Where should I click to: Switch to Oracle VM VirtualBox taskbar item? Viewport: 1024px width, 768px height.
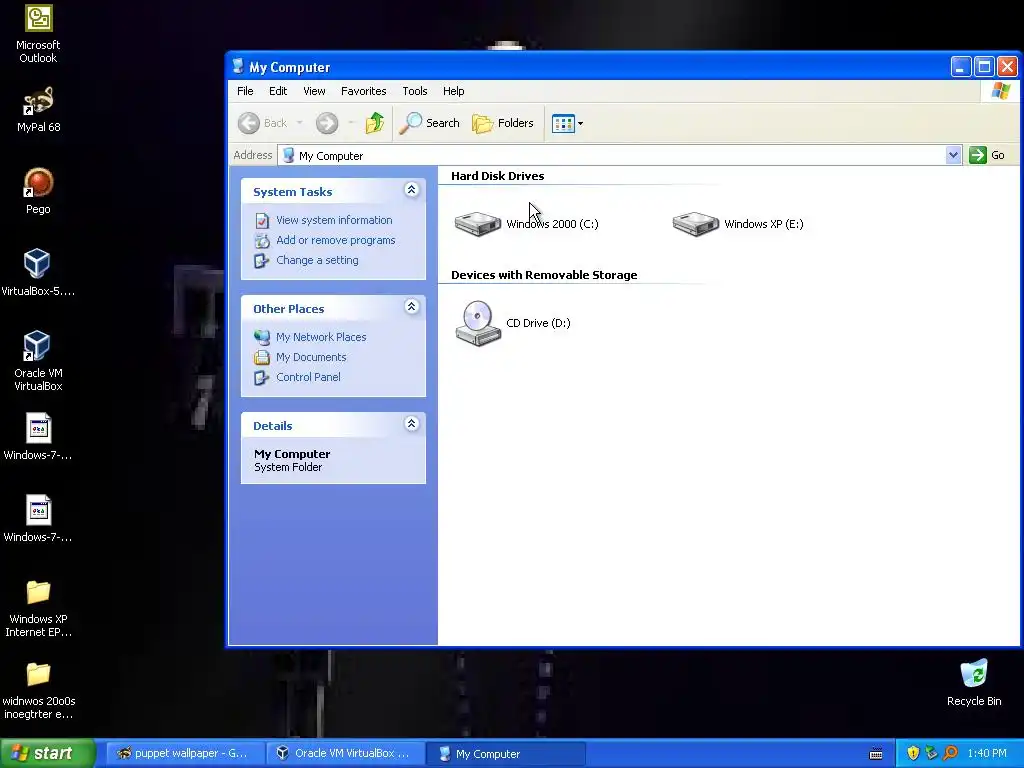345,753
